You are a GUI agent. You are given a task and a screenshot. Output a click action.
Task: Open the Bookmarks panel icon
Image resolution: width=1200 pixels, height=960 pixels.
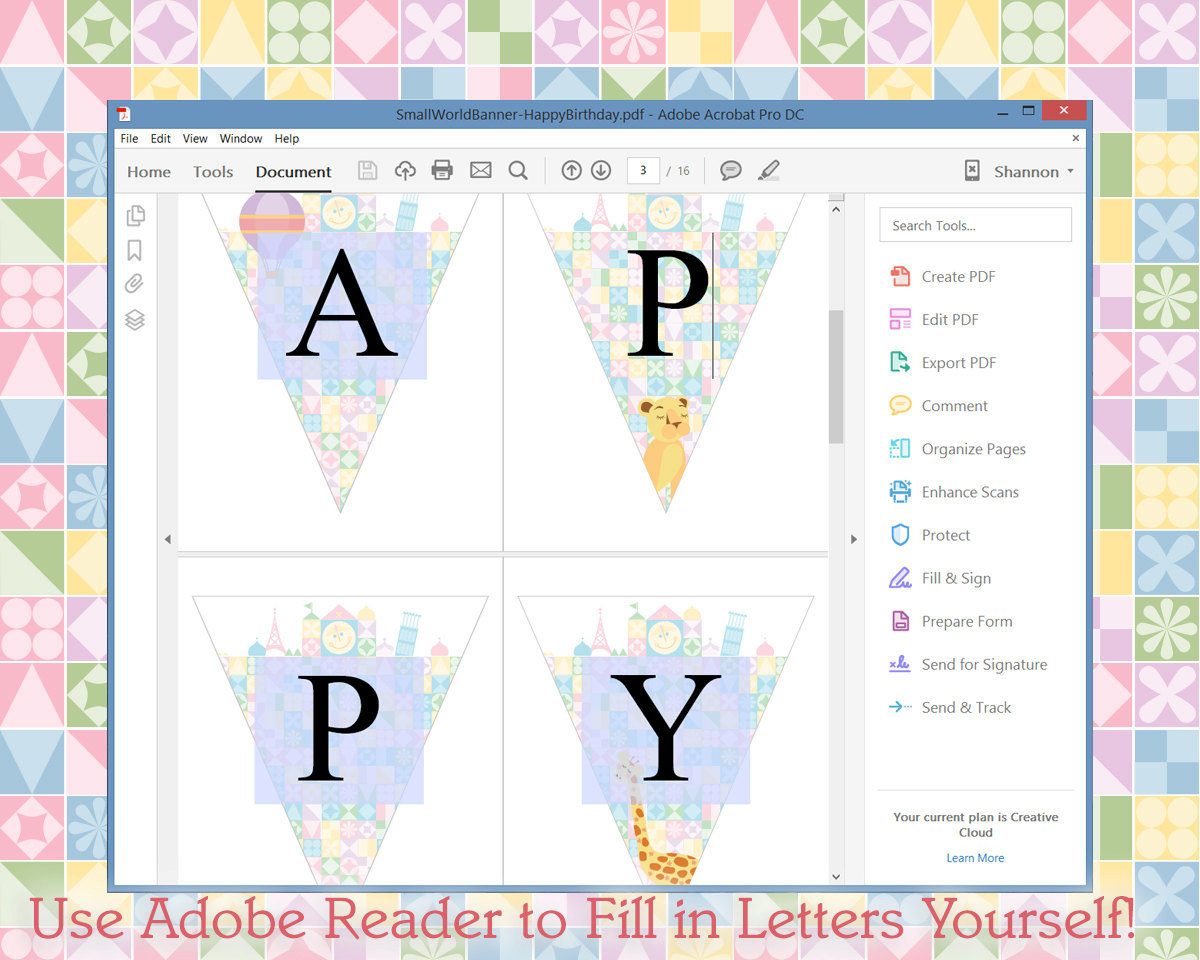pos(135,250)
